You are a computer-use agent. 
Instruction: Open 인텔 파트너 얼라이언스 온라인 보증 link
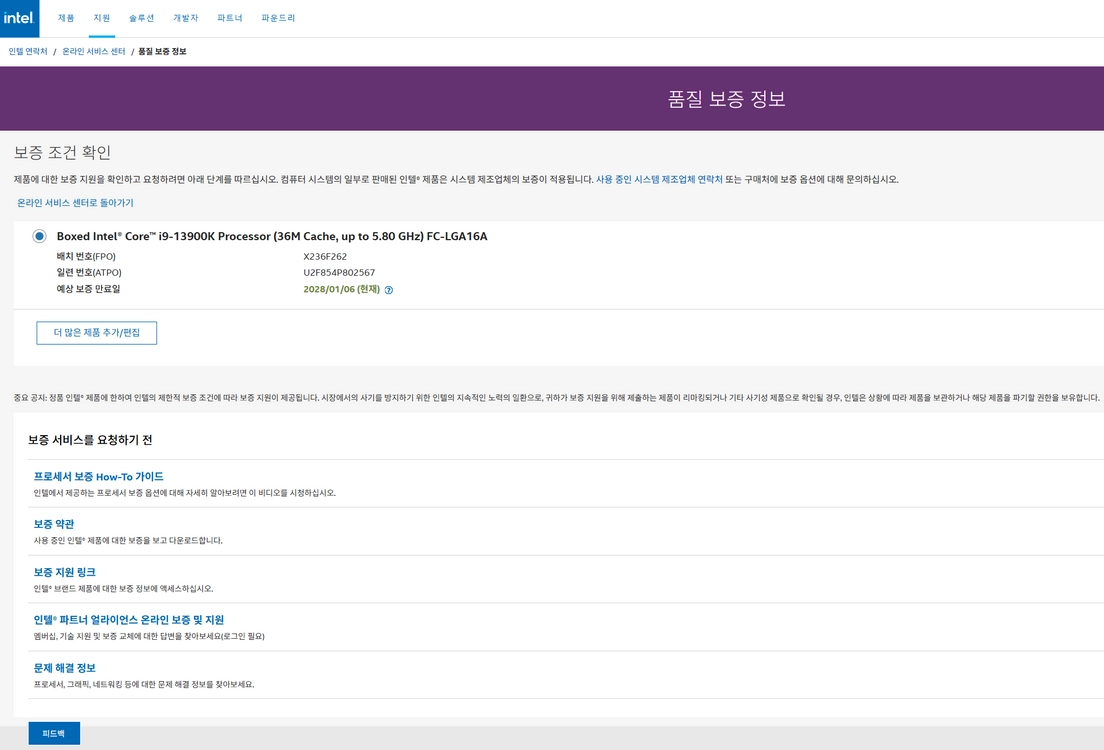click(x=129, y=620)
